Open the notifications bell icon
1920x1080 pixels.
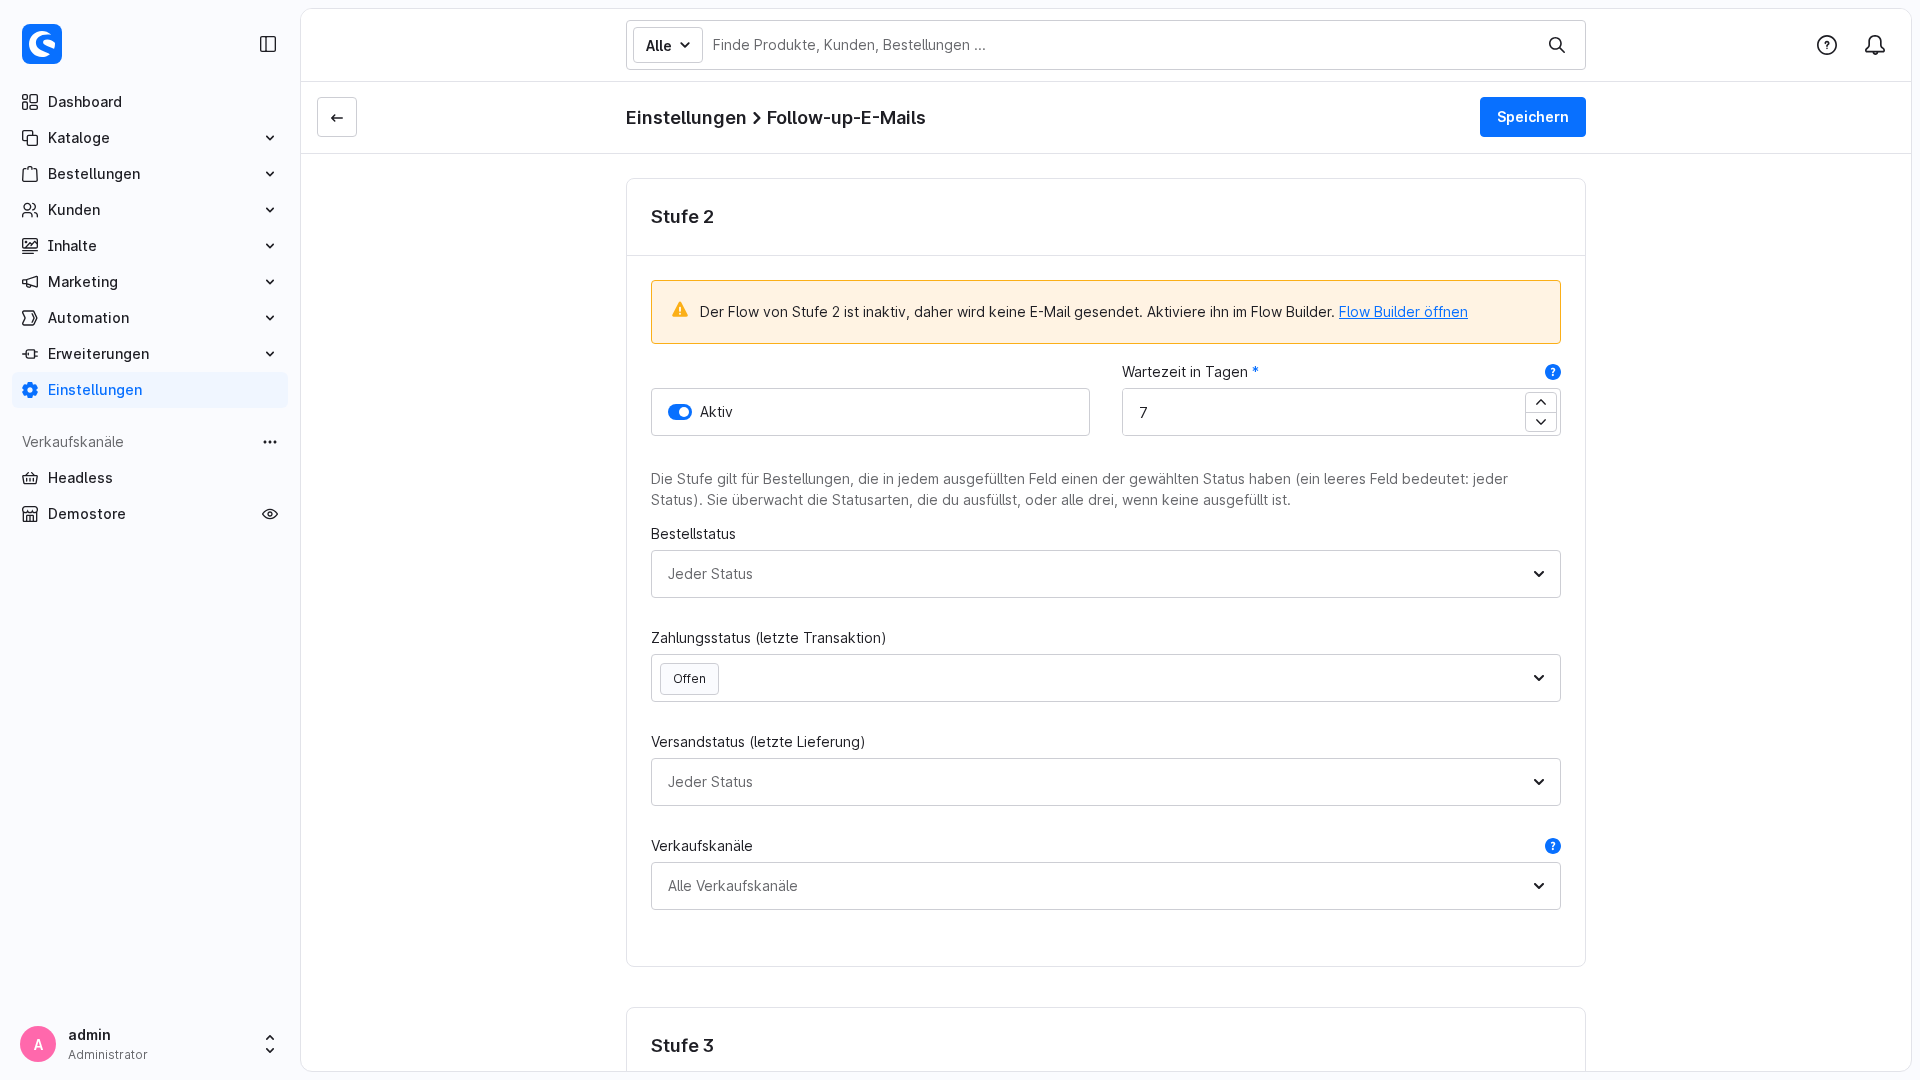click(x=1875, y=45)
